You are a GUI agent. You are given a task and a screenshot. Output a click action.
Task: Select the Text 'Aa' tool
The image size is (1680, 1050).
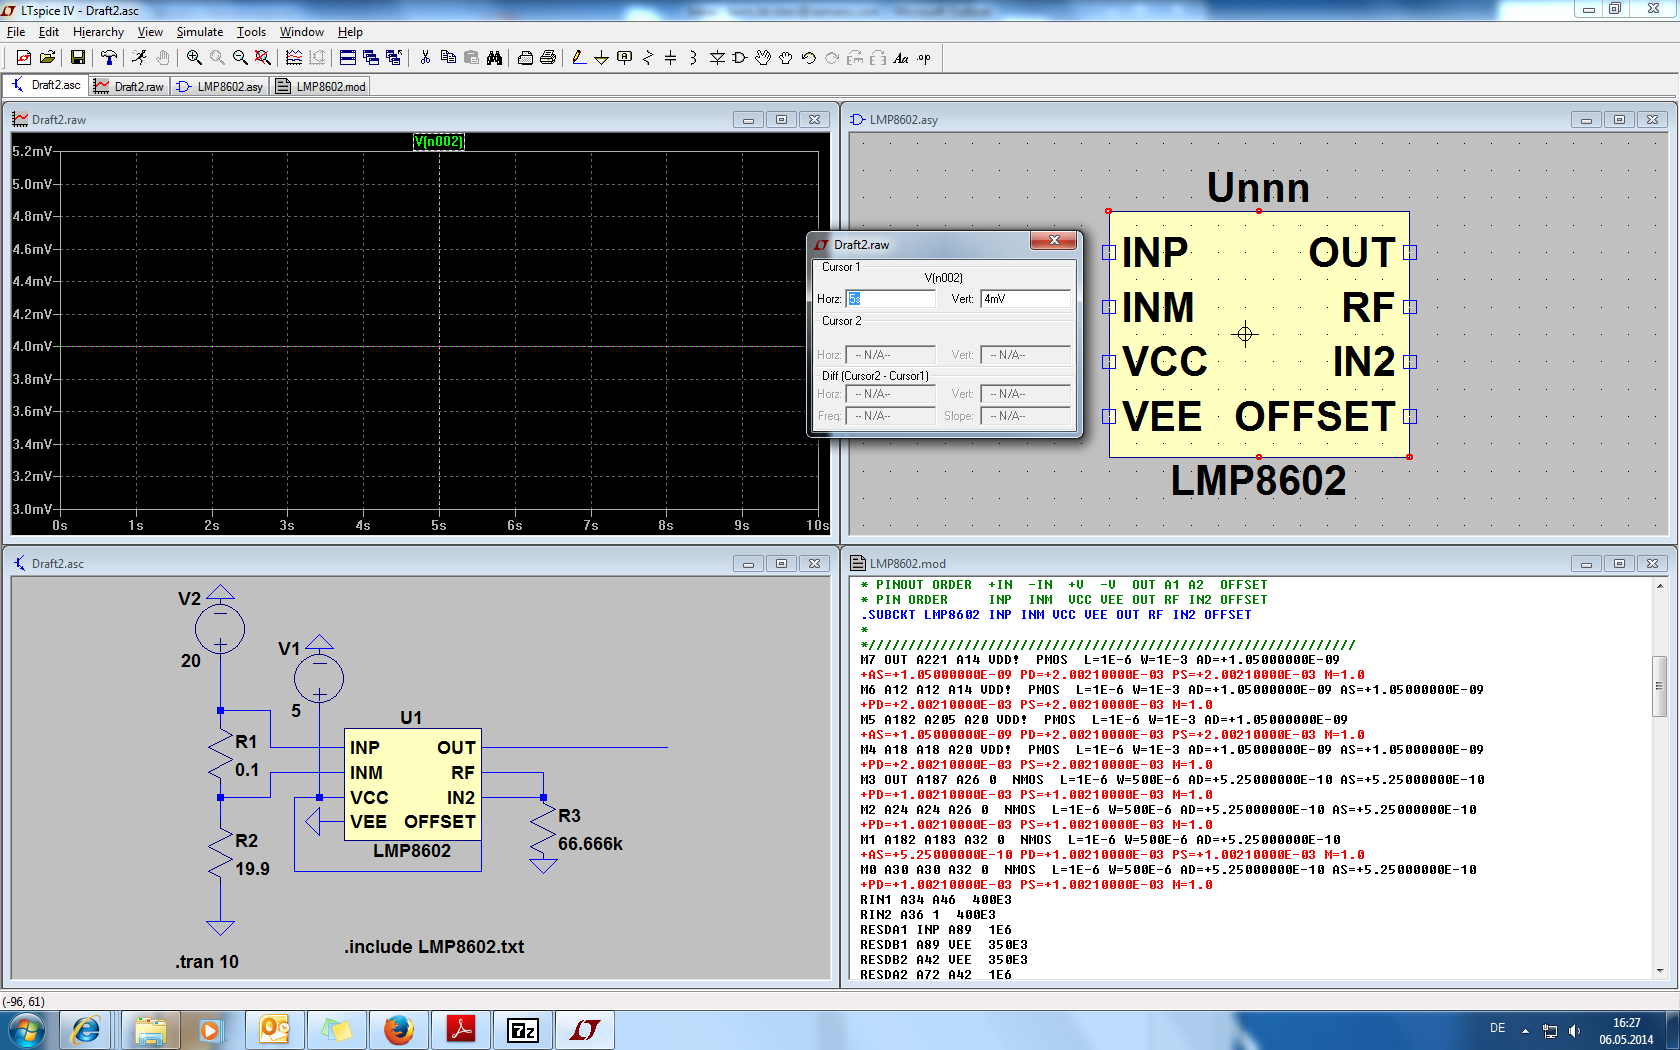click(x=901, y=58)
